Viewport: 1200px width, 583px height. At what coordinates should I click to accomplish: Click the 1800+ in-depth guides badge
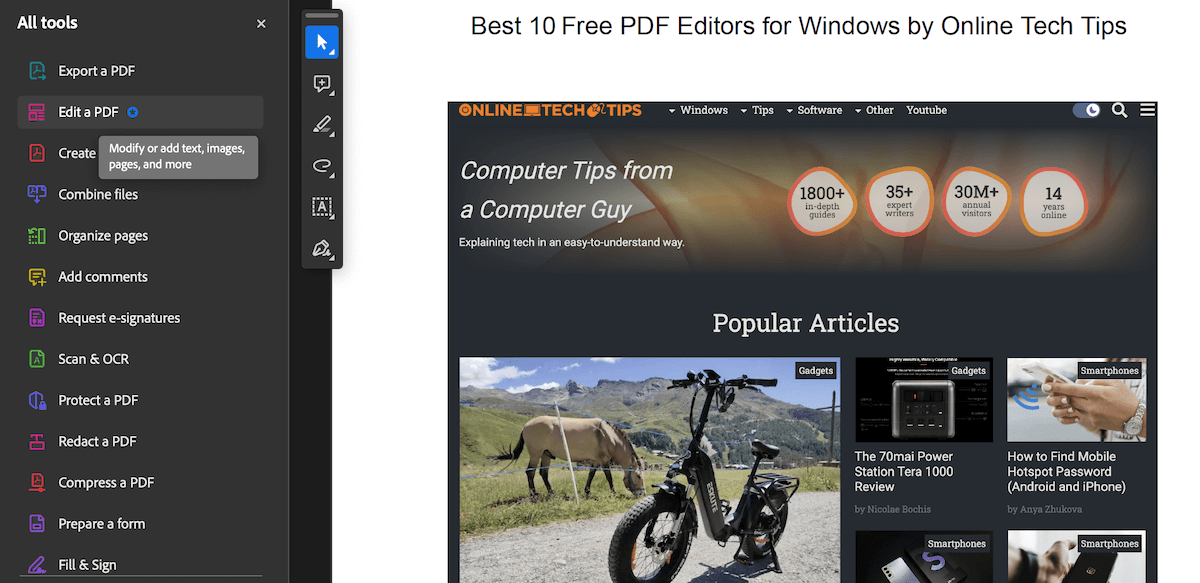[x=822, y=201]
